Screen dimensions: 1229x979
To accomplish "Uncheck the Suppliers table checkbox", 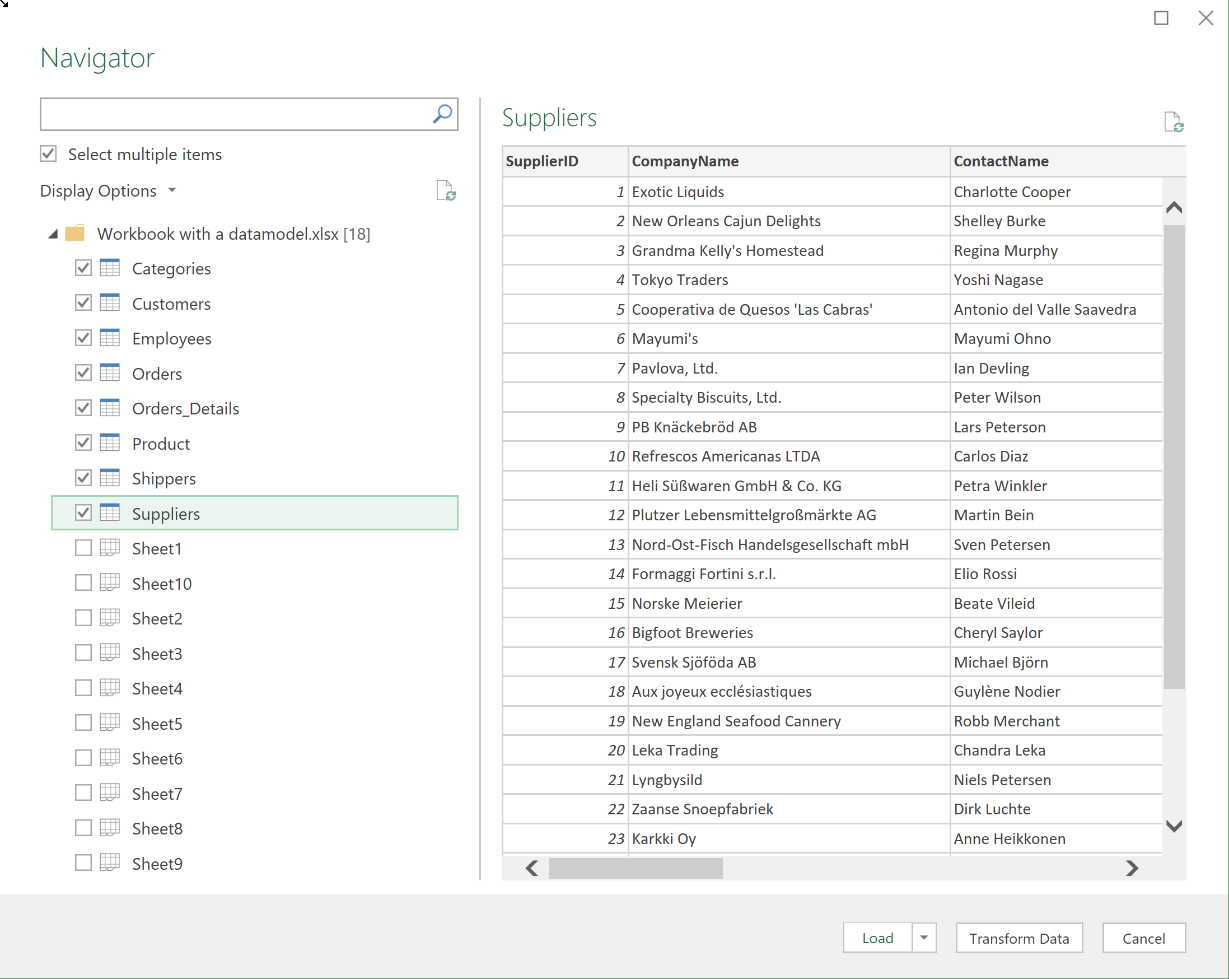I will pos(83,513).
